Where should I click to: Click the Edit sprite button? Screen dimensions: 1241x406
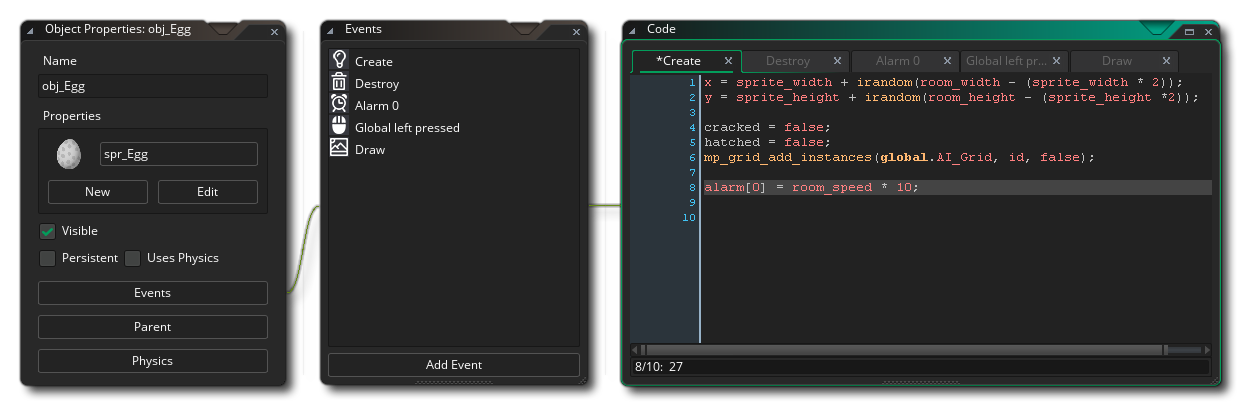click(207, 192)
